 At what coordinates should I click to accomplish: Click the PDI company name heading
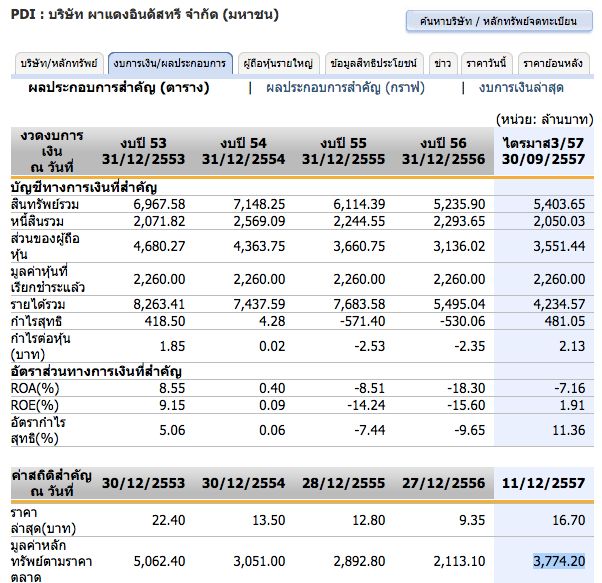coord(145,15)
